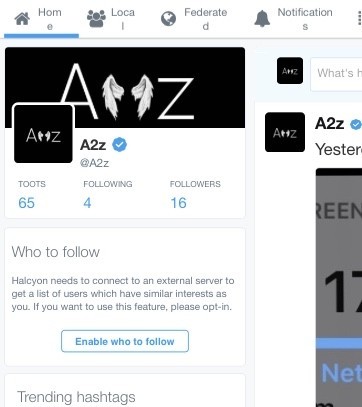The height and width of the screenshot is (407, 362).
Task: Click the A2z winged header banner image
Action: click(125, 87)
